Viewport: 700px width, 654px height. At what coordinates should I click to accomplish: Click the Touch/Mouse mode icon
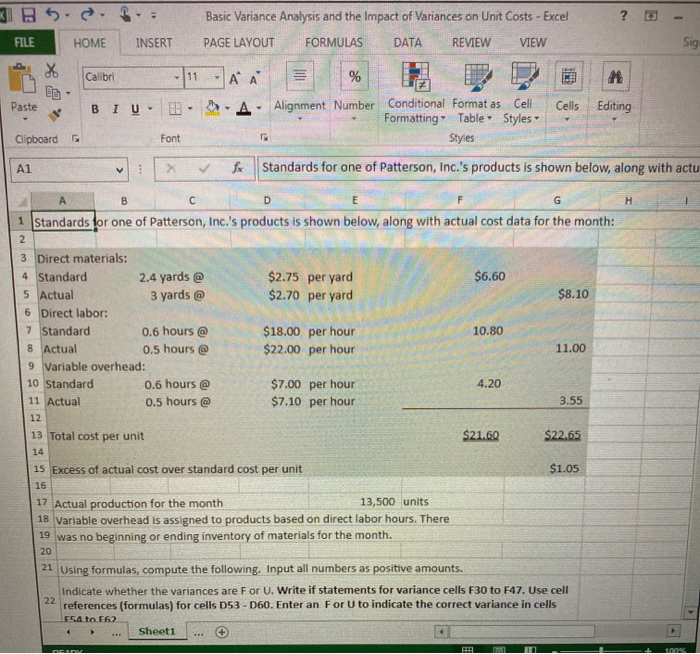pos(126,15)
